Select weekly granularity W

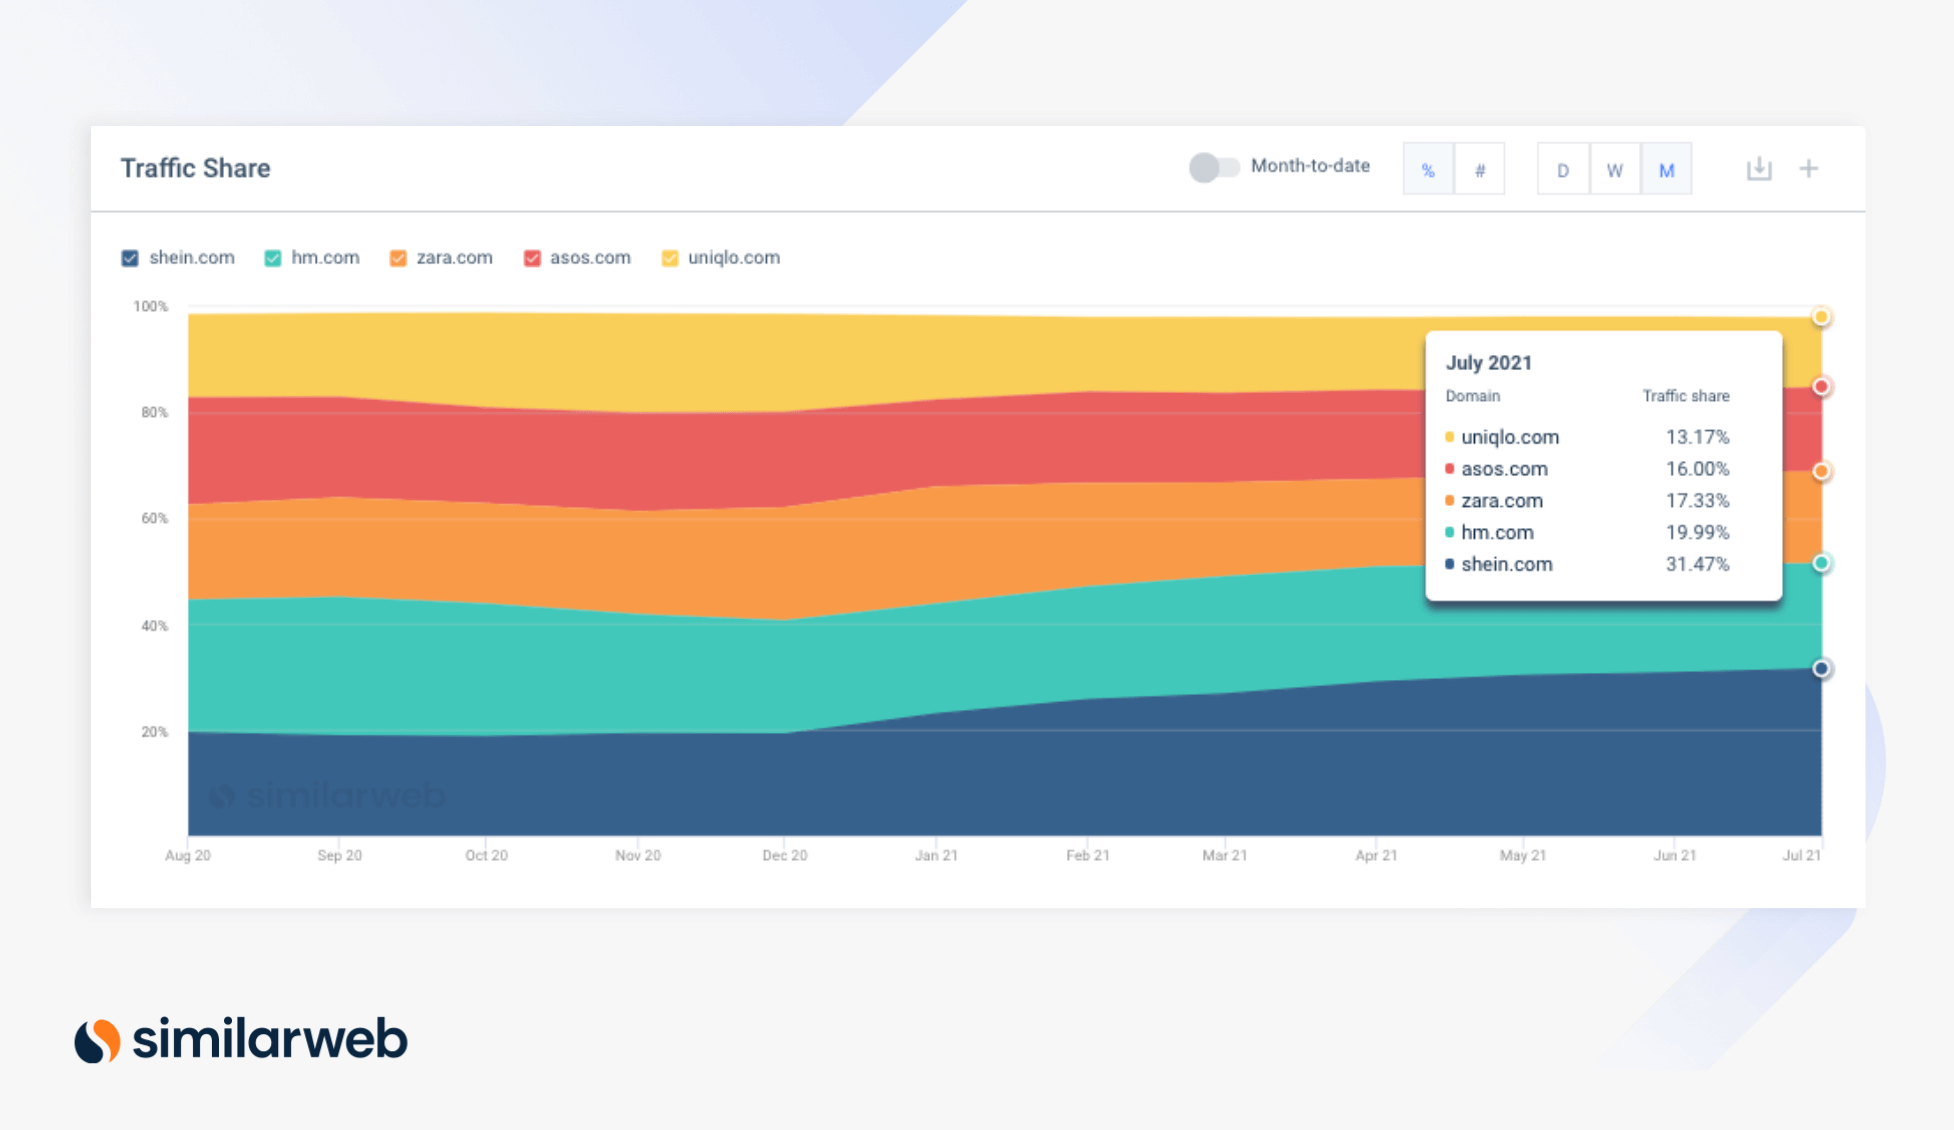(1614, 170)
